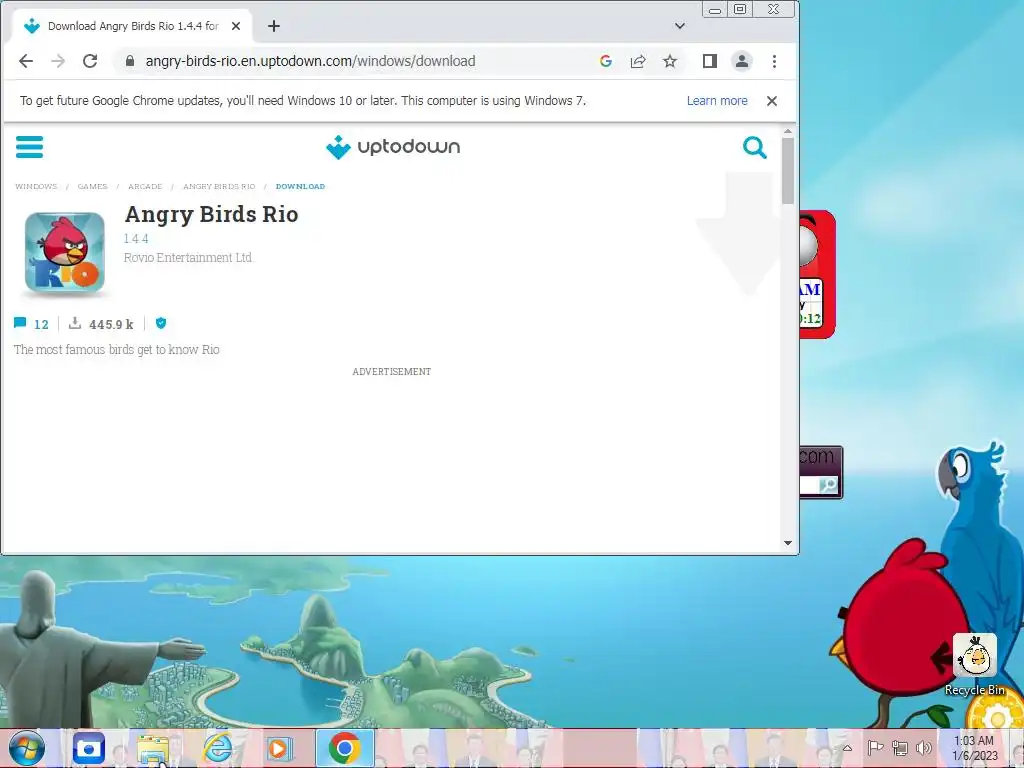Click the page scrollbar thumb
The height and width of the screenshot is (768, 1024).
pos(788,171)
